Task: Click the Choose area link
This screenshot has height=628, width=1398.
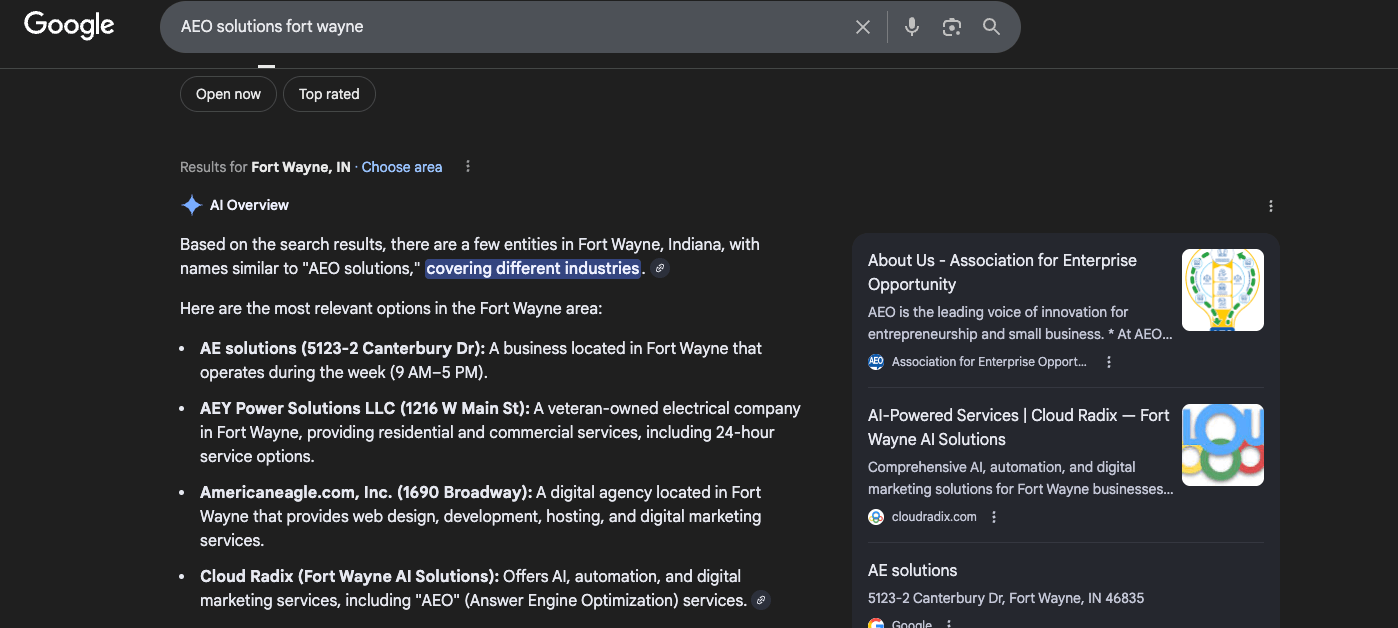Action: pos(401,167)
